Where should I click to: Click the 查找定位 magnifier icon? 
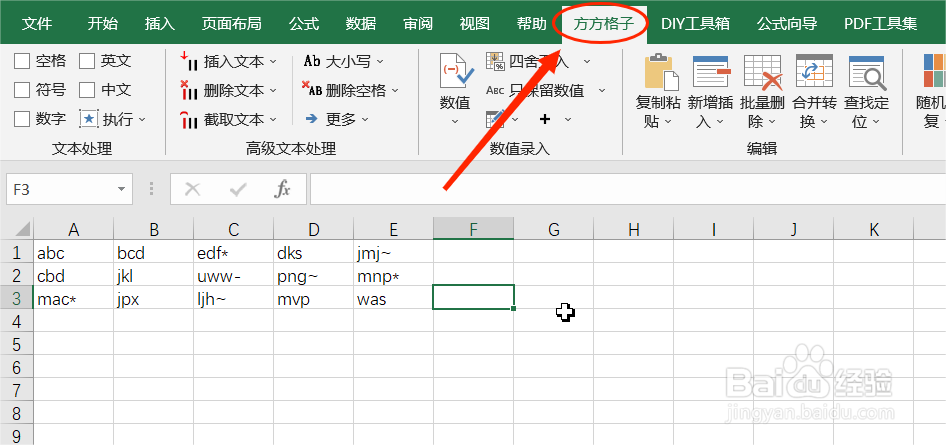point(866,72)
